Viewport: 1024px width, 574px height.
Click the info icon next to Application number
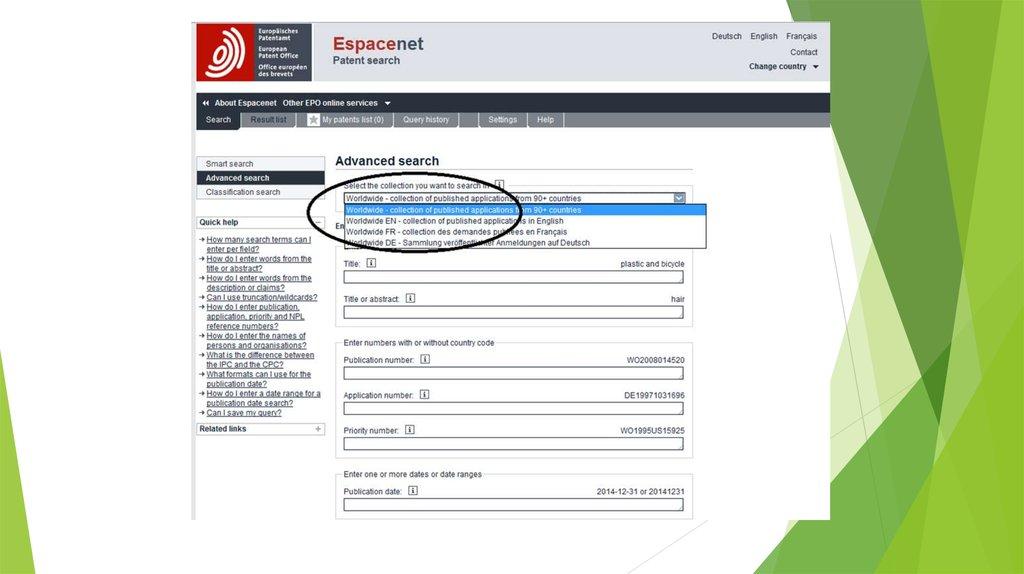pyautogui.click(x=423, y=395)
